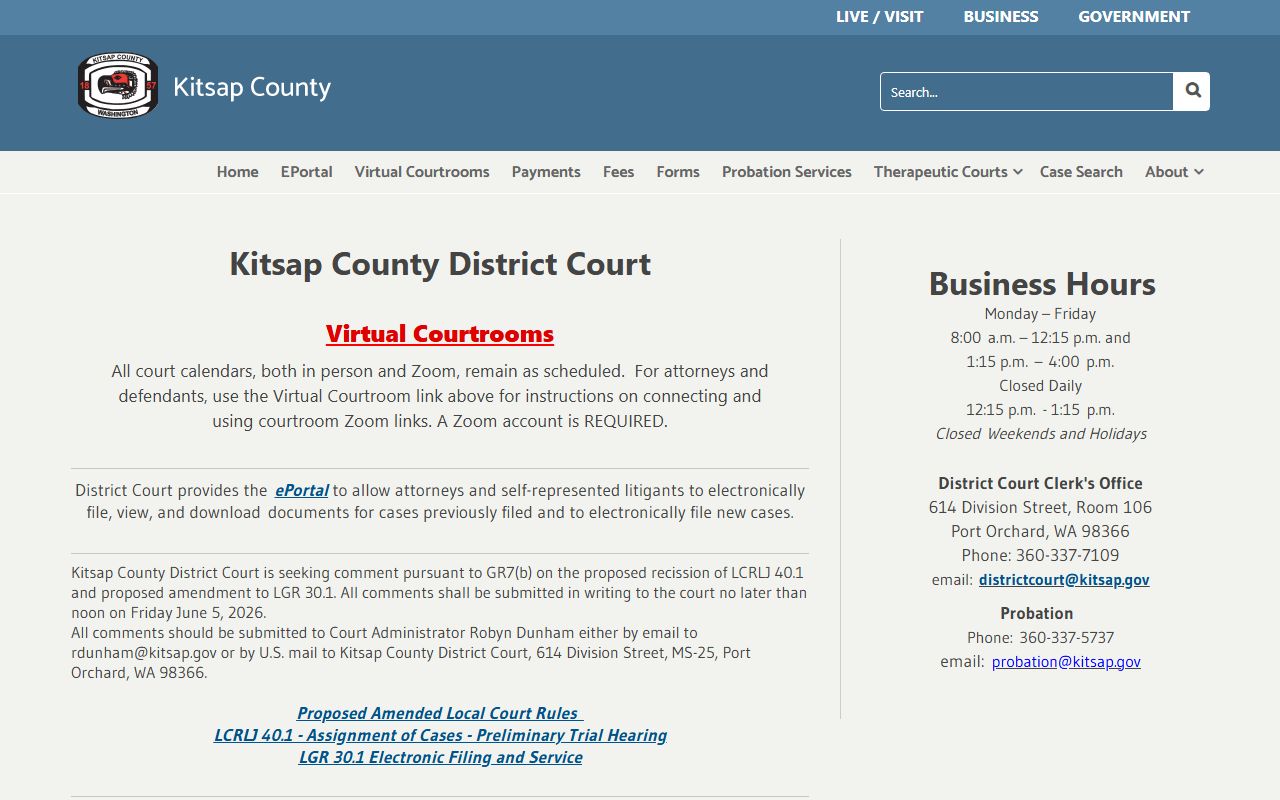Click GOVERNMENT in the top bar
Image resolution: width=1280 pixels, height=800 pixels.
point(1134,17)
